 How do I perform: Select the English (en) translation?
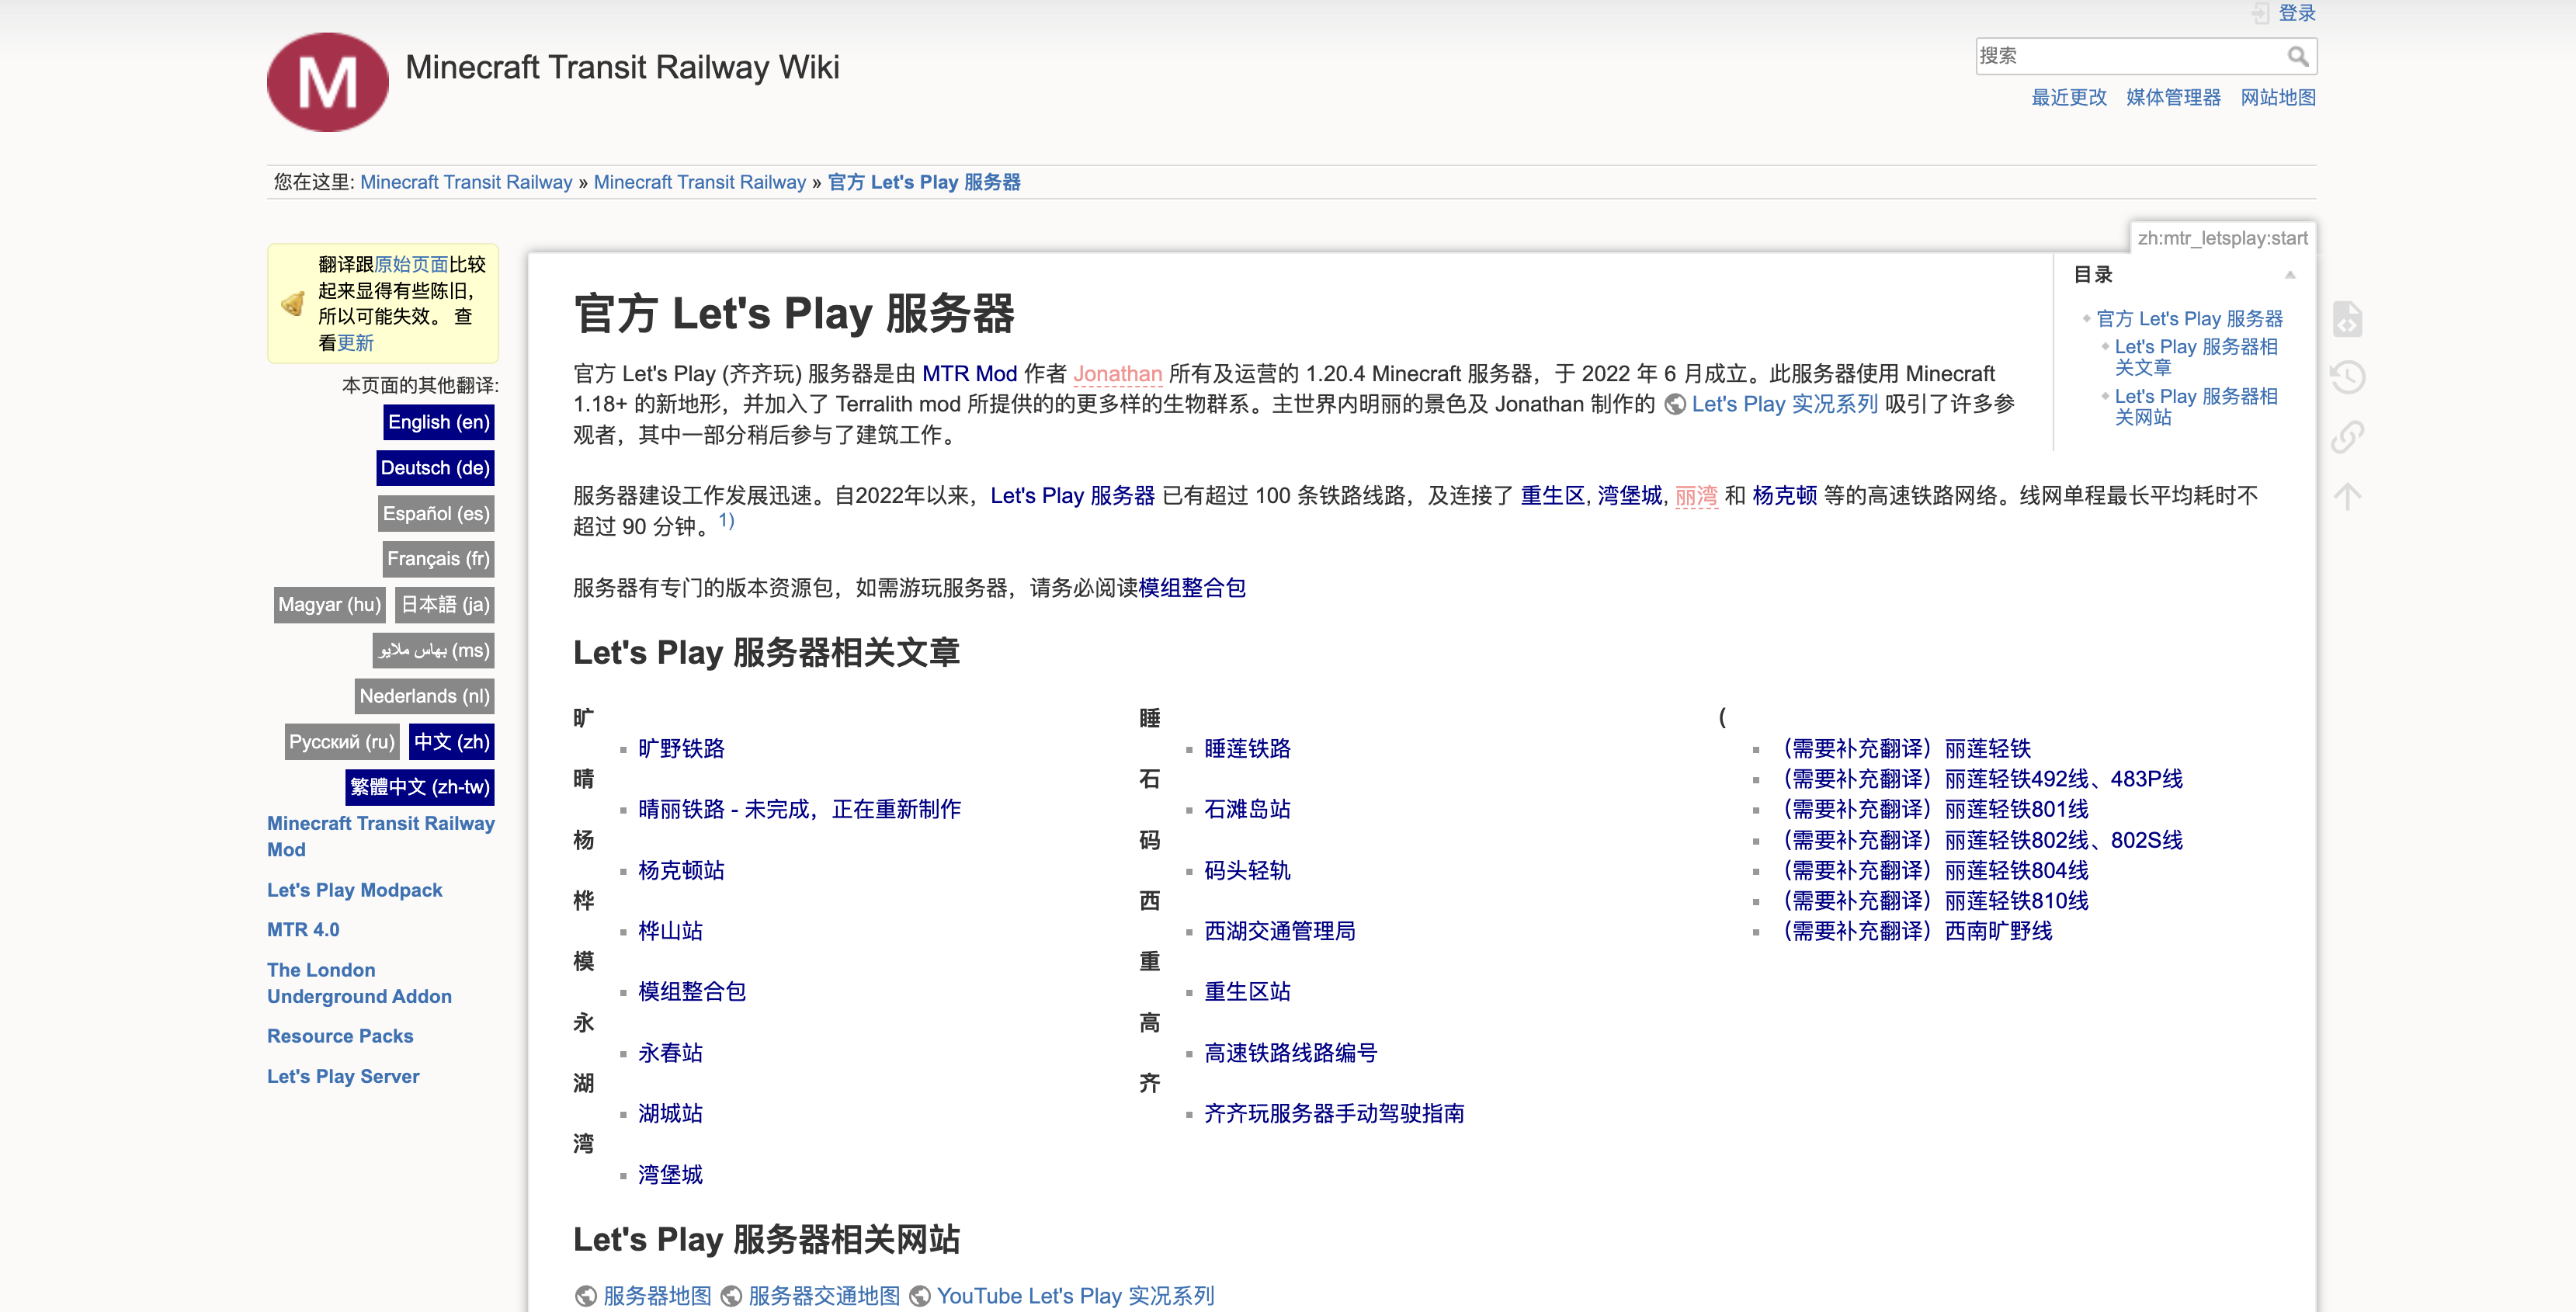[438, 422]
